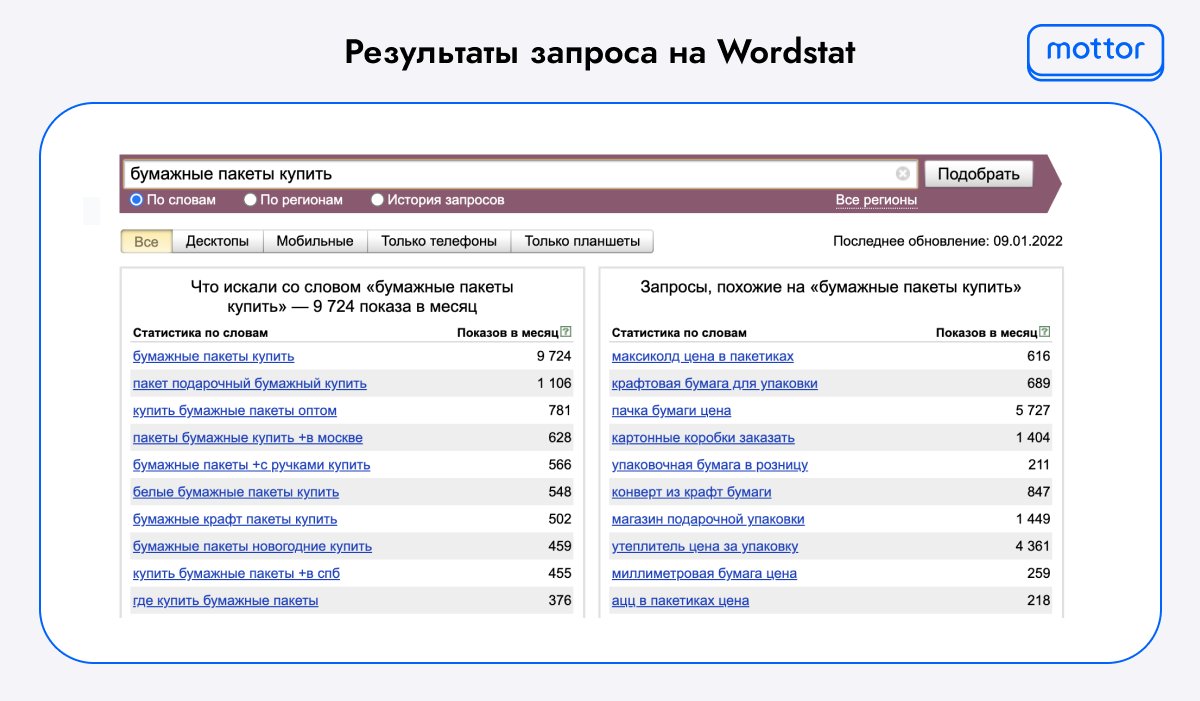This screenshot has height=701, width=1200.
Task: Open 'где купить бумажные пакеты' link
Action: click(225, 600)
